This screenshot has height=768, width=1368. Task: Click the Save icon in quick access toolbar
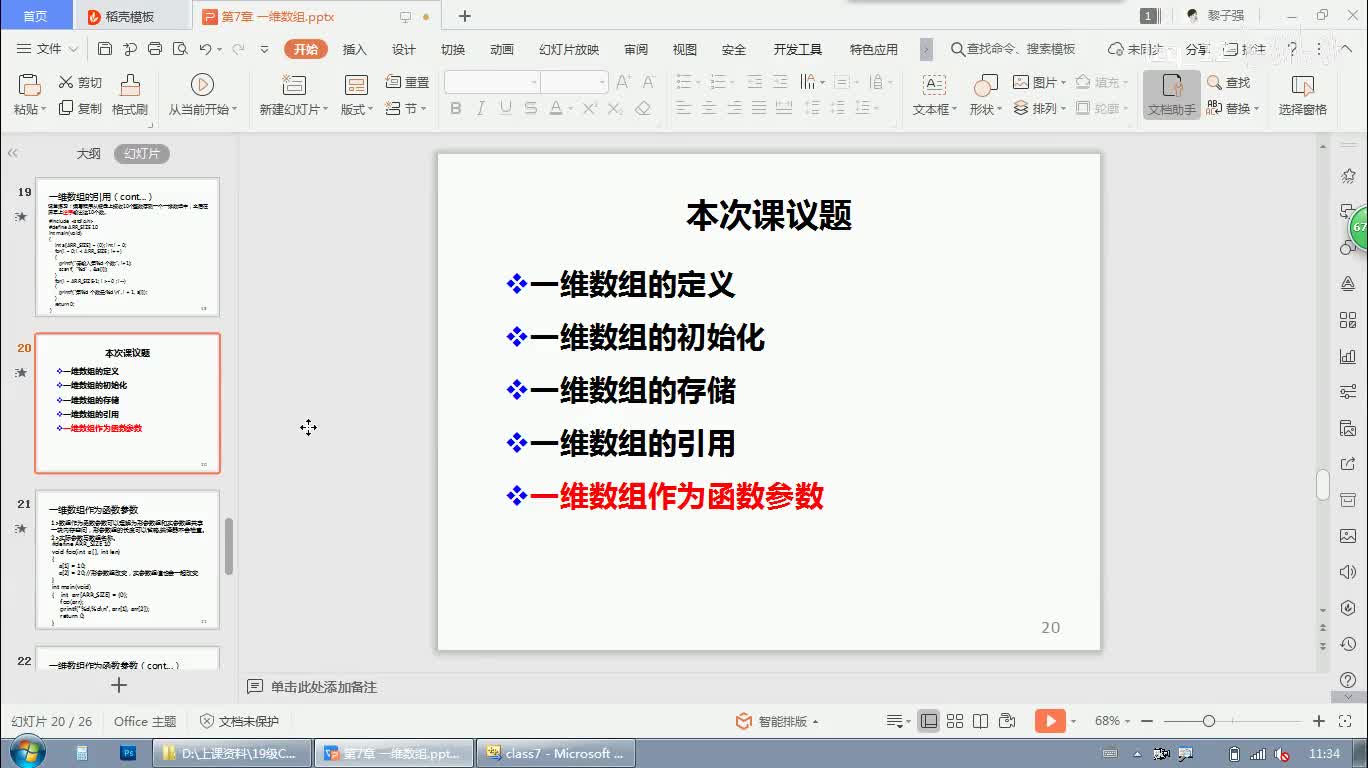pos(105,48)
